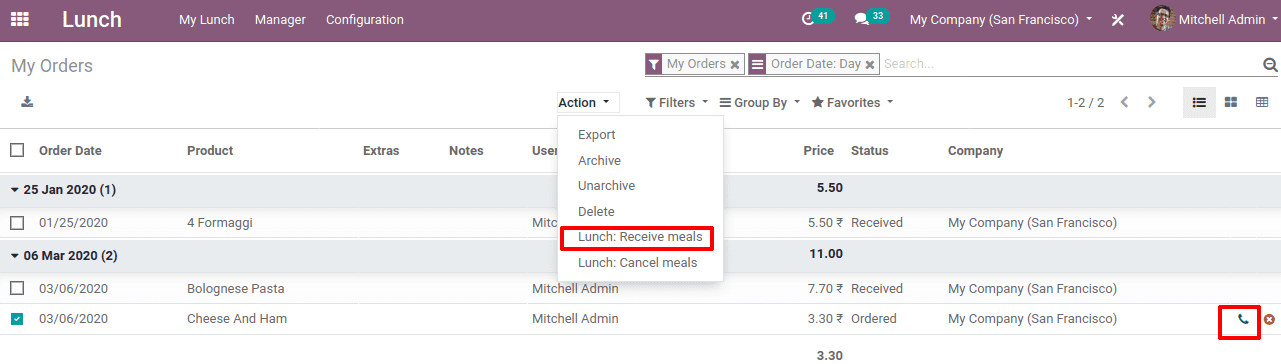Remove the Order Date: Day group facet
1281x364 pixels.
click(x=870, y=64)
